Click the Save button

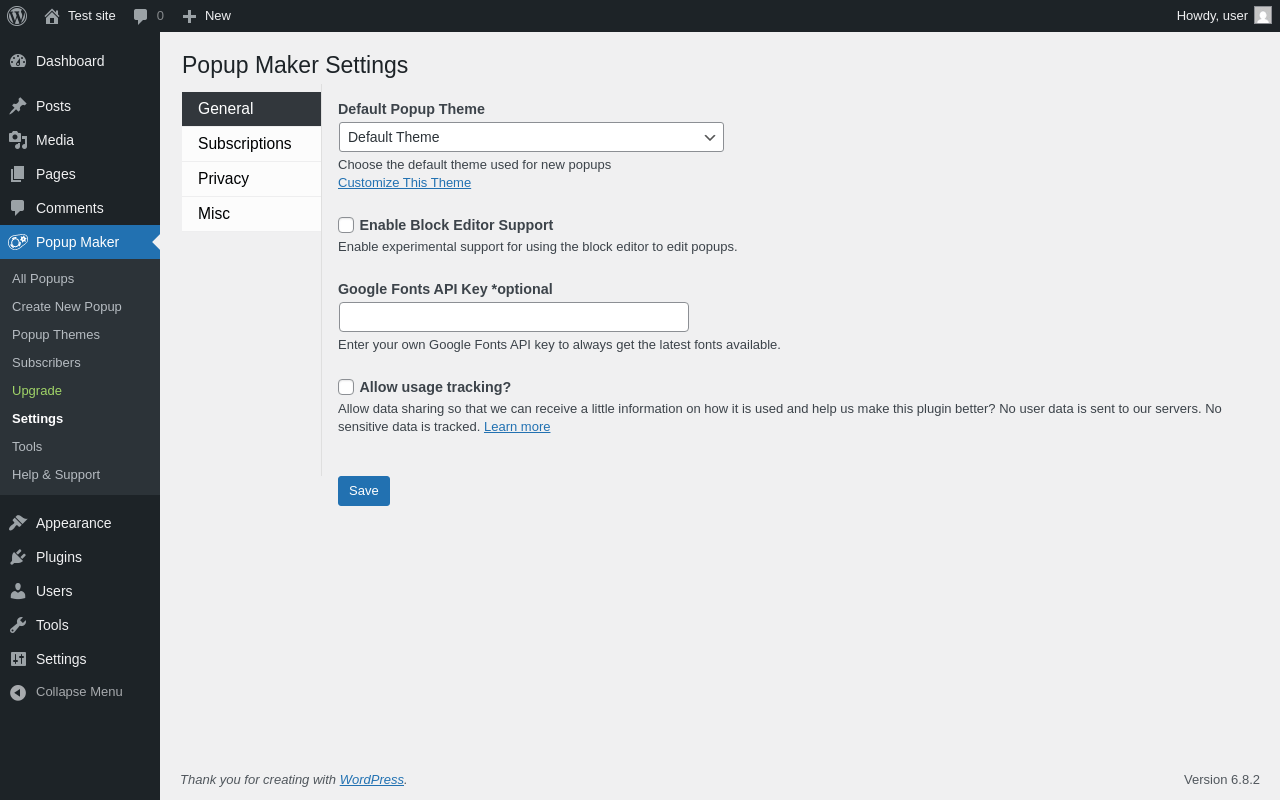364,491
